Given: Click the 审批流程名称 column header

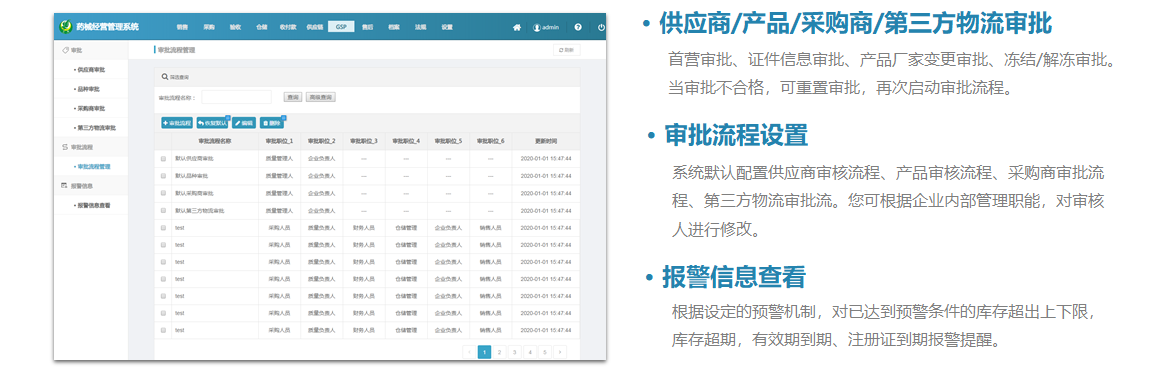Looking at the screenshot, I should (x=215, y=140).
